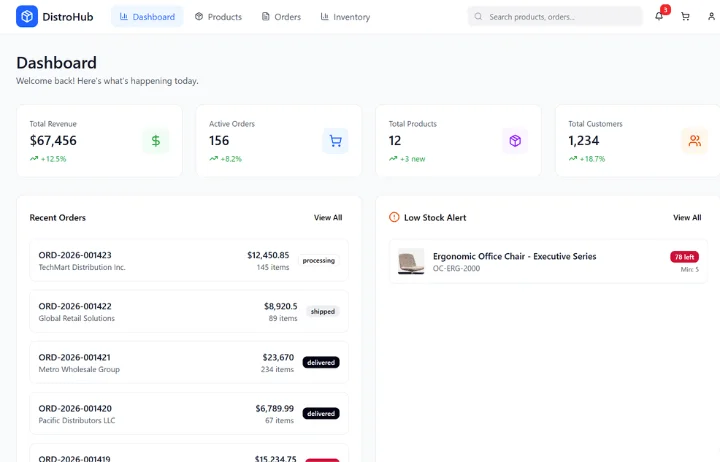
Task: Click the 1,234 Total Customers value
Action: 584,141
